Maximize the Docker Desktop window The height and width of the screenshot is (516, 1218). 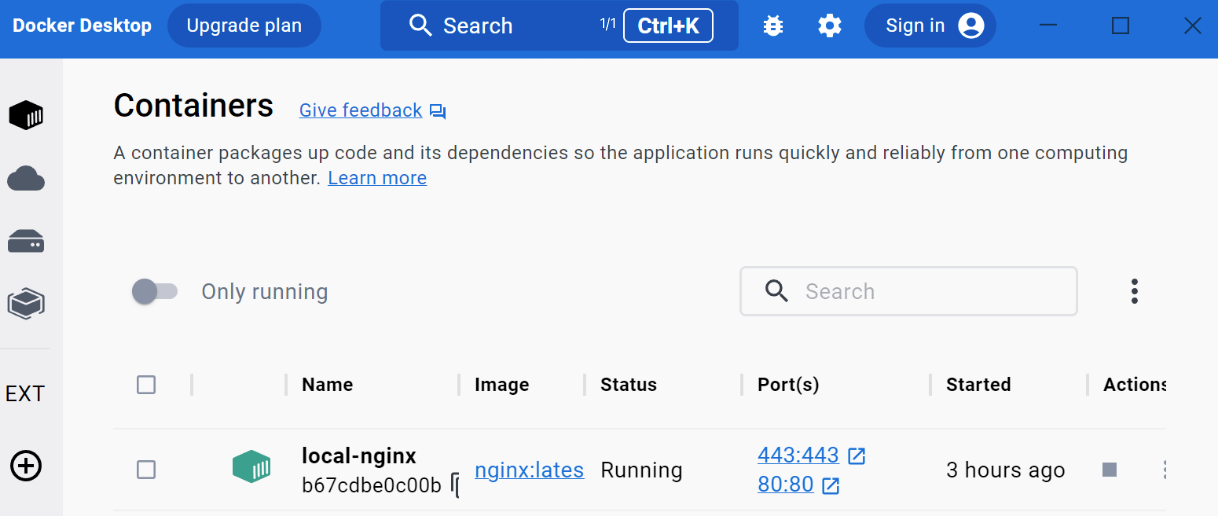[1121, 26]
